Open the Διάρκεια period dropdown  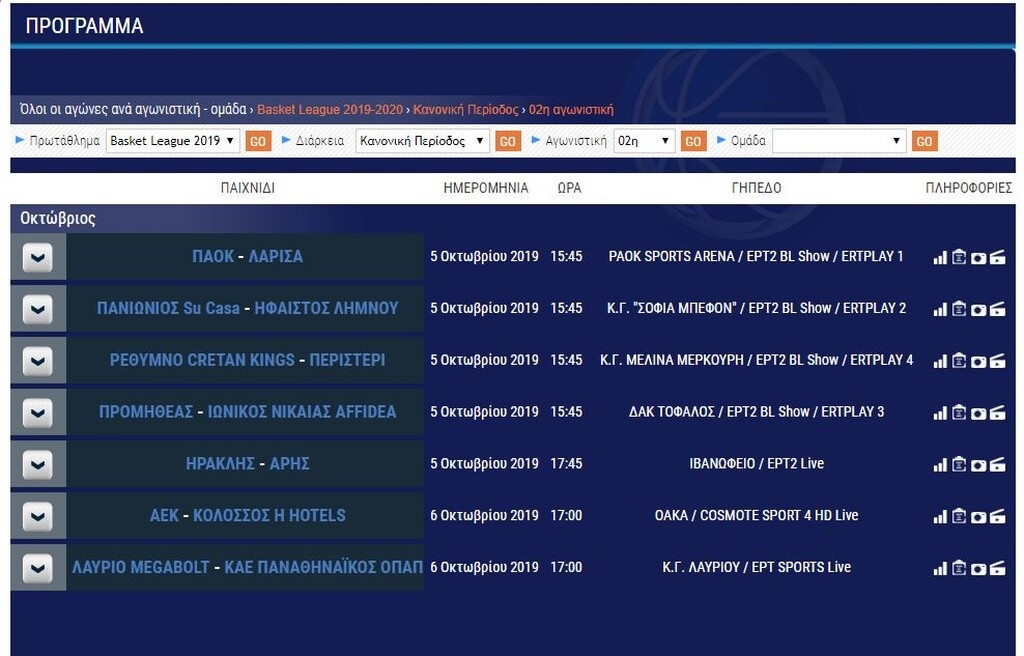pos(422,141)
